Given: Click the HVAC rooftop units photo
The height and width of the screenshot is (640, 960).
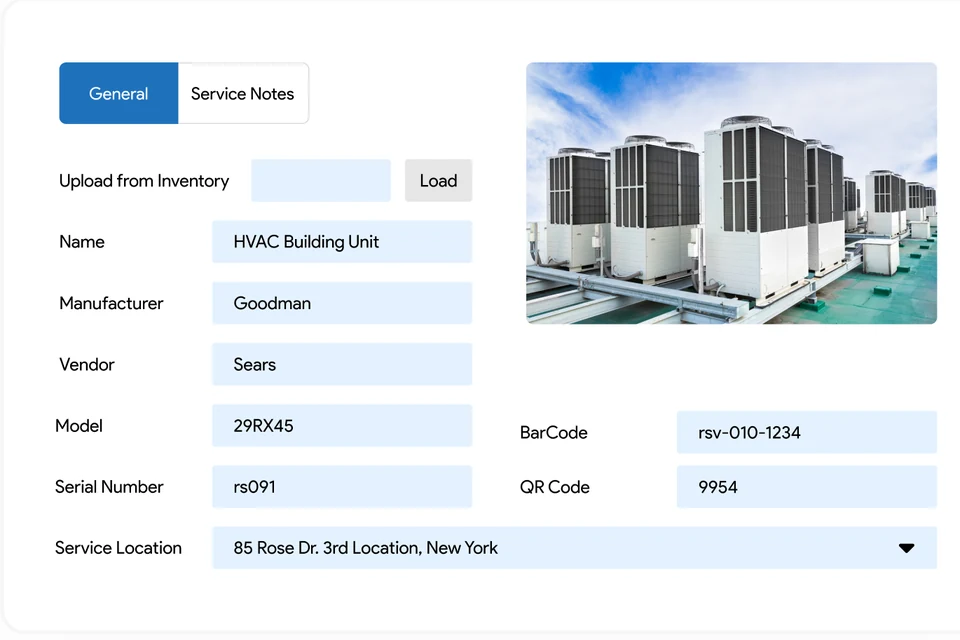Looking at the screenshot, I should tap(732, 193).
